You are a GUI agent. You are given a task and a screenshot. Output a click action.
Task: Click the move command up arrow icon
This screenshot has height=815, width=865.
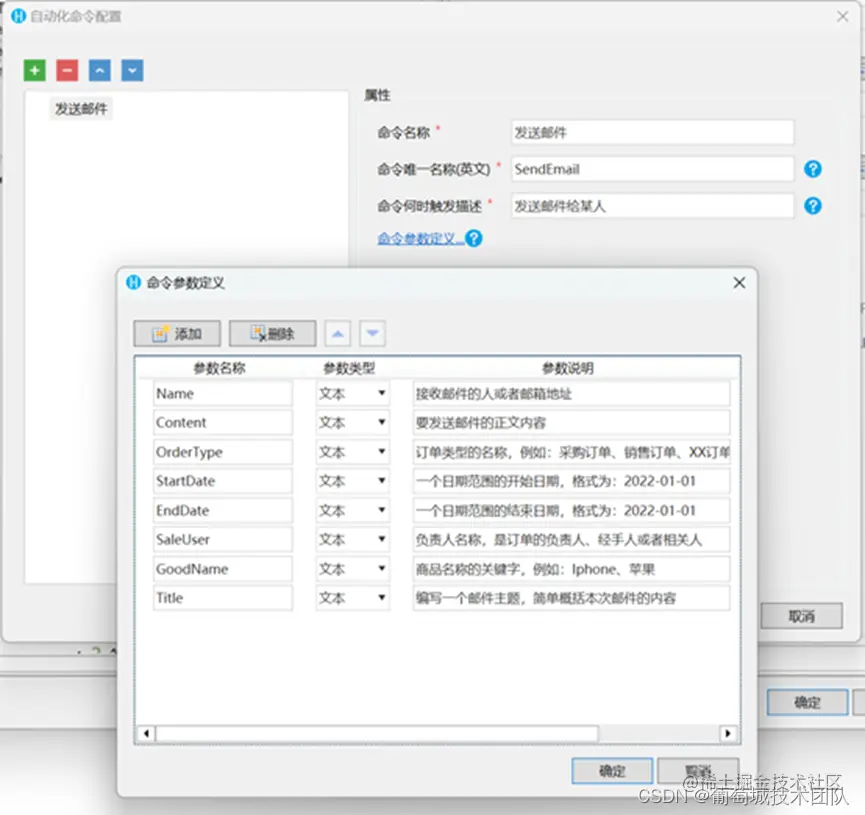(x=98, y=70)
